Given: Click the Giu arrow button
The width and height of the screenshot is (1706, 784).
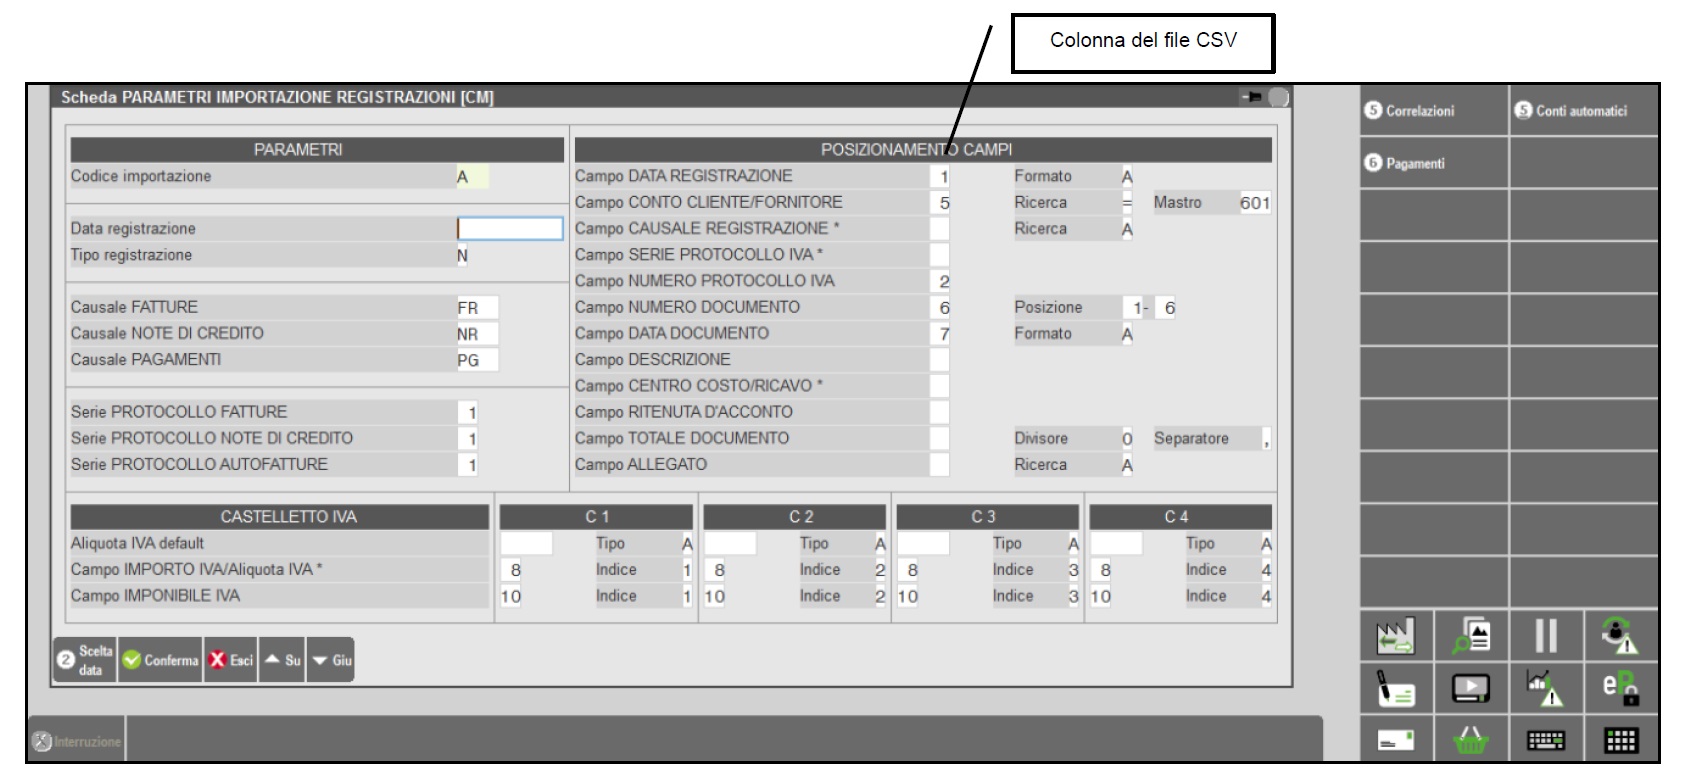Looking at the screenshot, I should coord(331,660).
